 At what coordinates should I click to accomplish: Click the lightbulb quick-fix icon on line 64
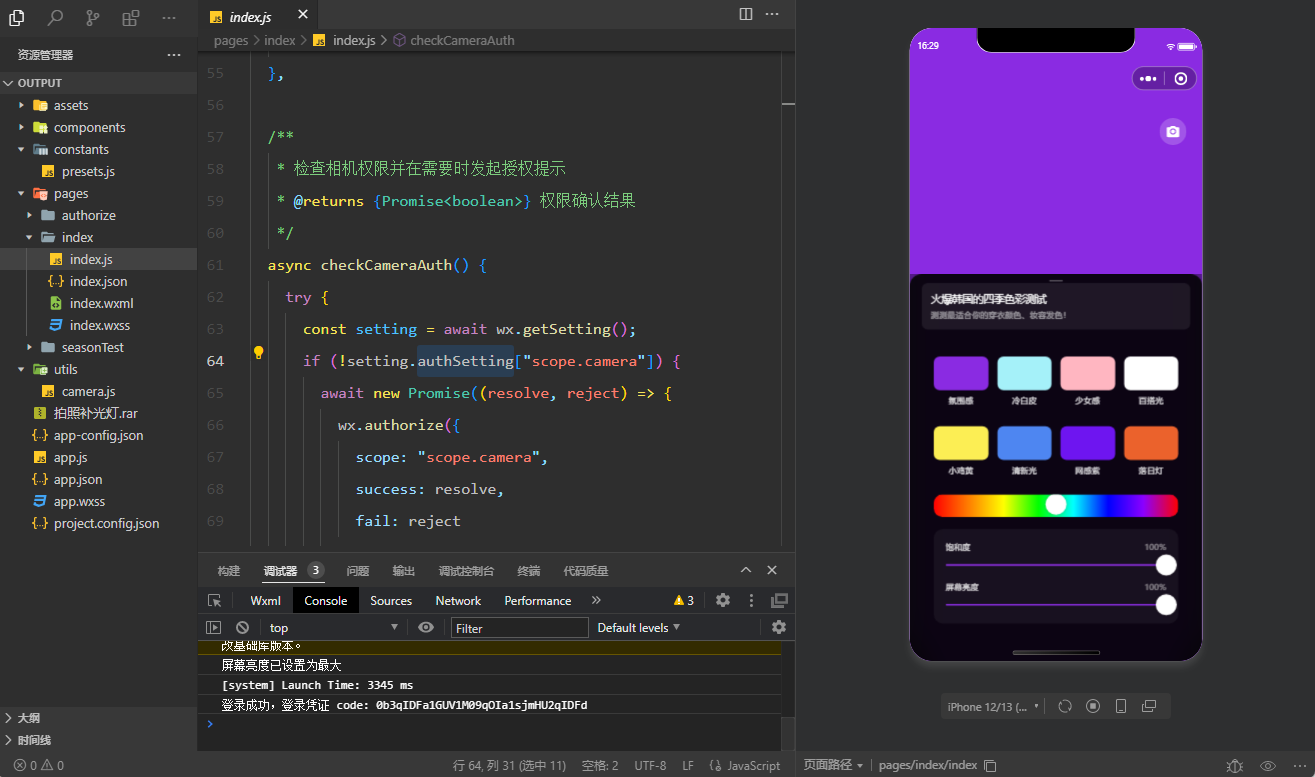pos(258,353)
